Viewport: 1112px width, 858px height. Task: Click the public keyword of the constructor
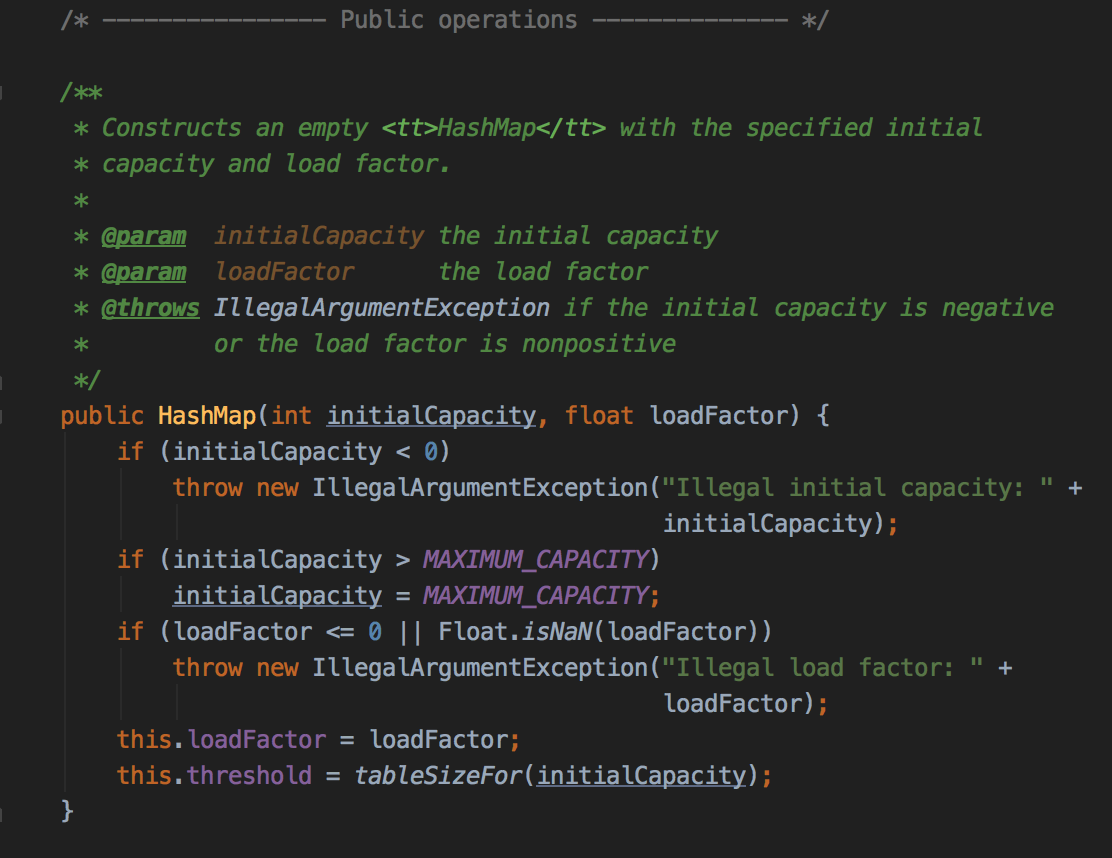[102, 416]
